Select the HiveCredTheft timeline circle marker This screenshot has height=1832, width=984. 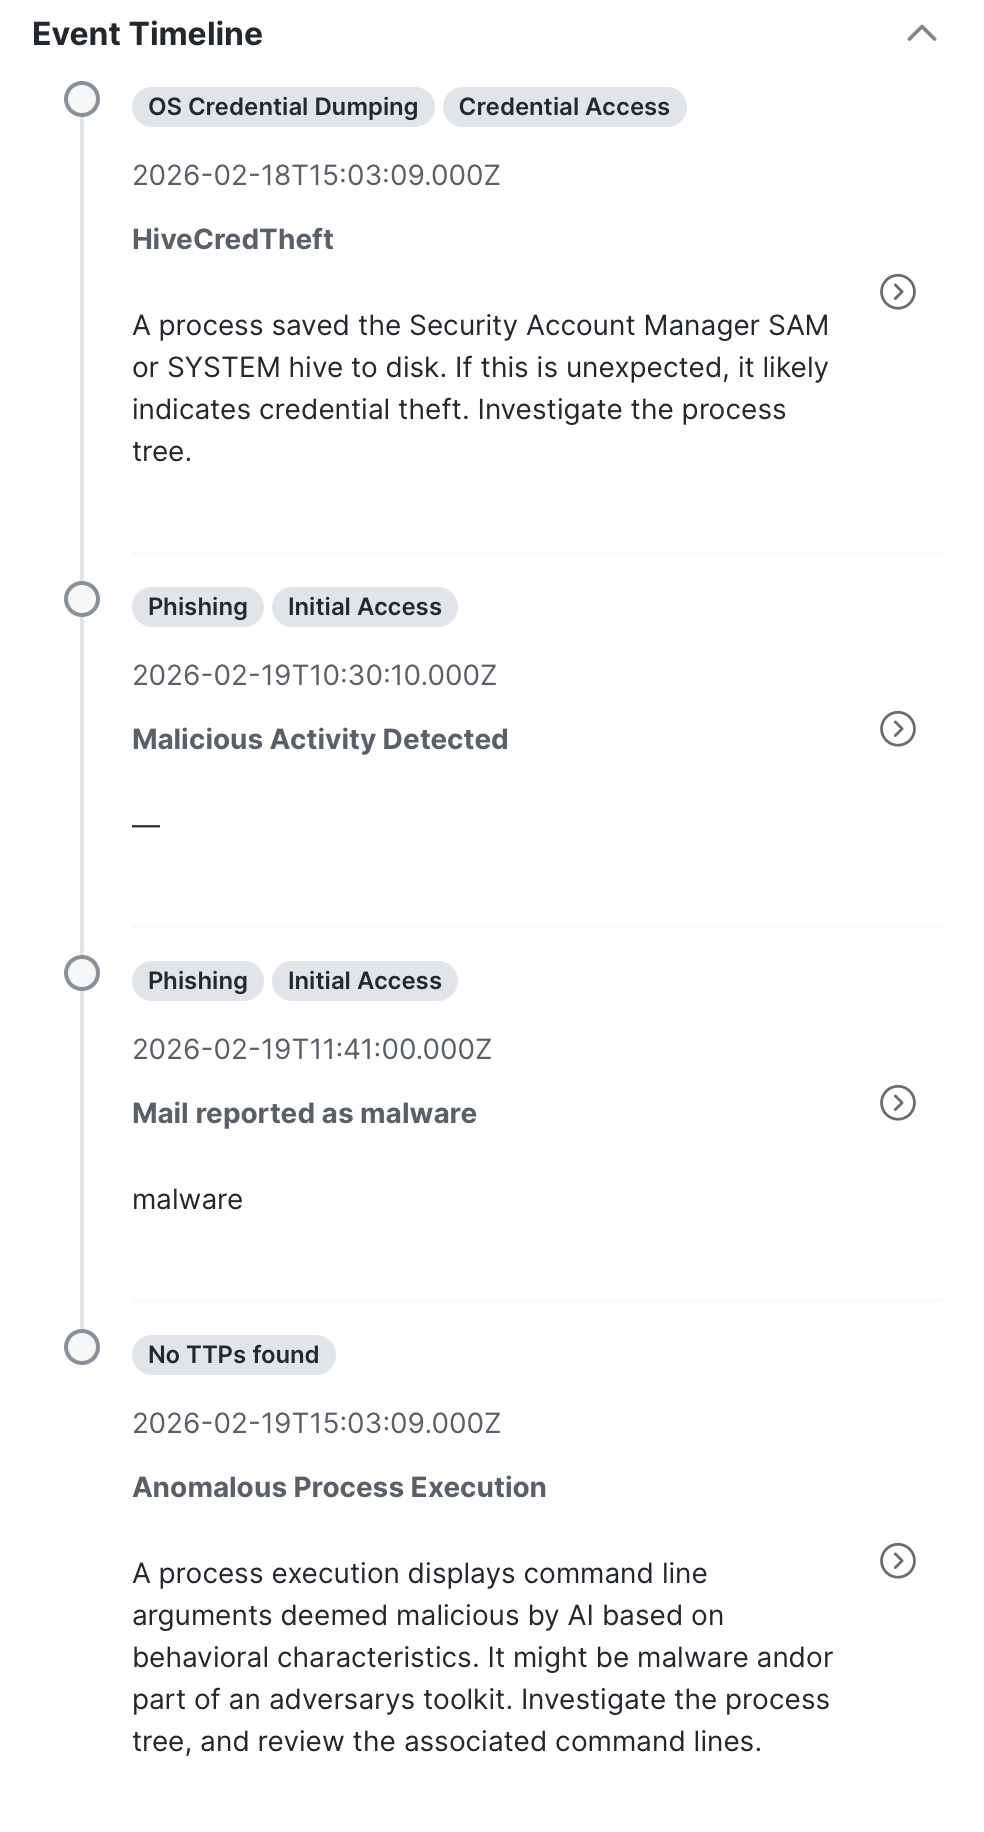[82, 99]
